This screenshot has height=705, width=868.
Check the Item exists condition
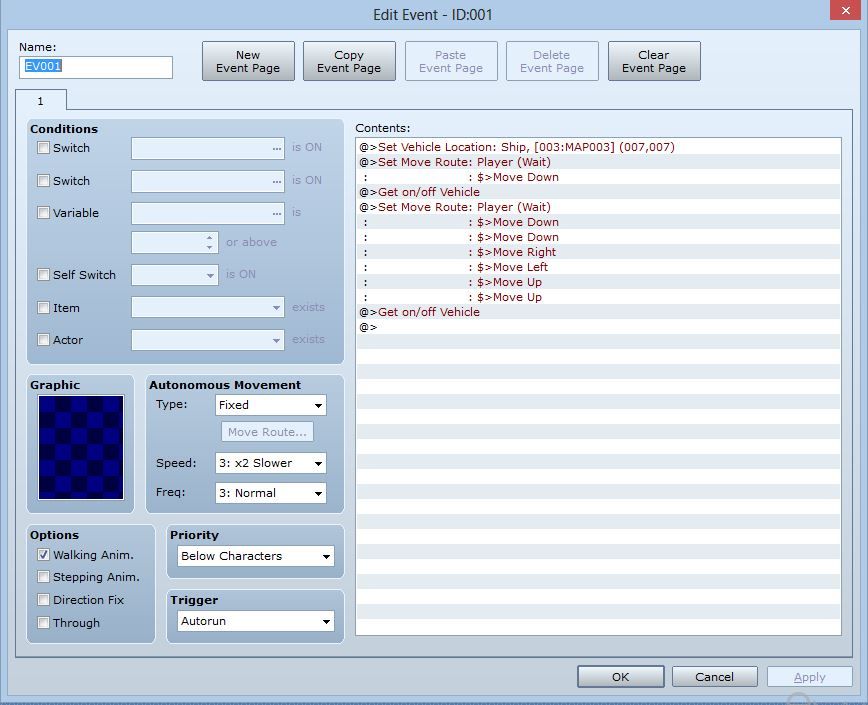point(44,308)
